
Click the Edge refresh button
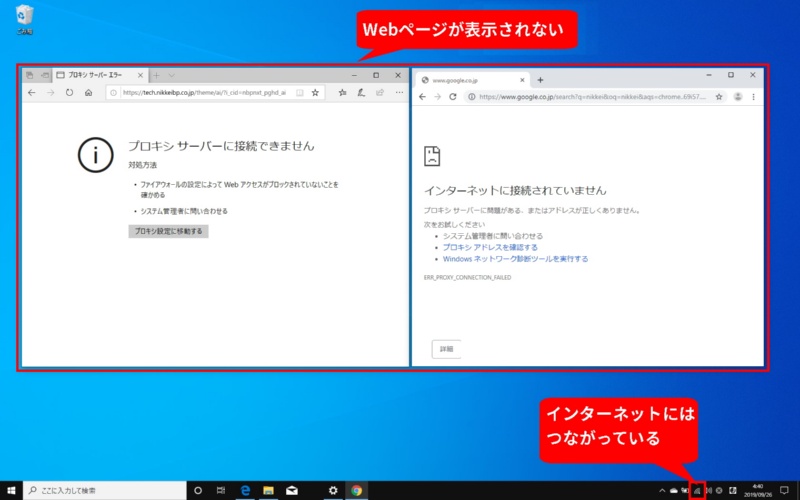tap(69, 93)
